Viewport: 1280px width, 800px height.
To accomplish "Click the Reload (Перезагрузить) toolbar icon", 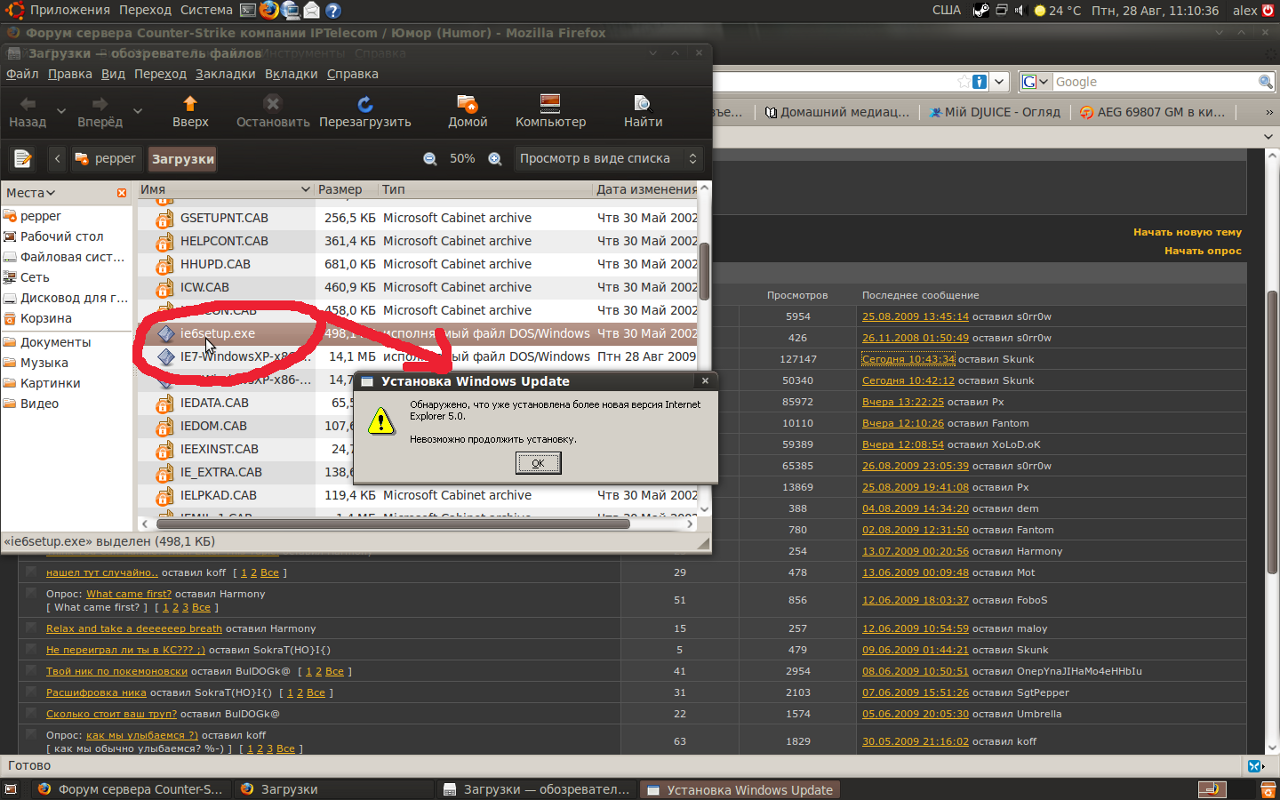I will (365, 103).
